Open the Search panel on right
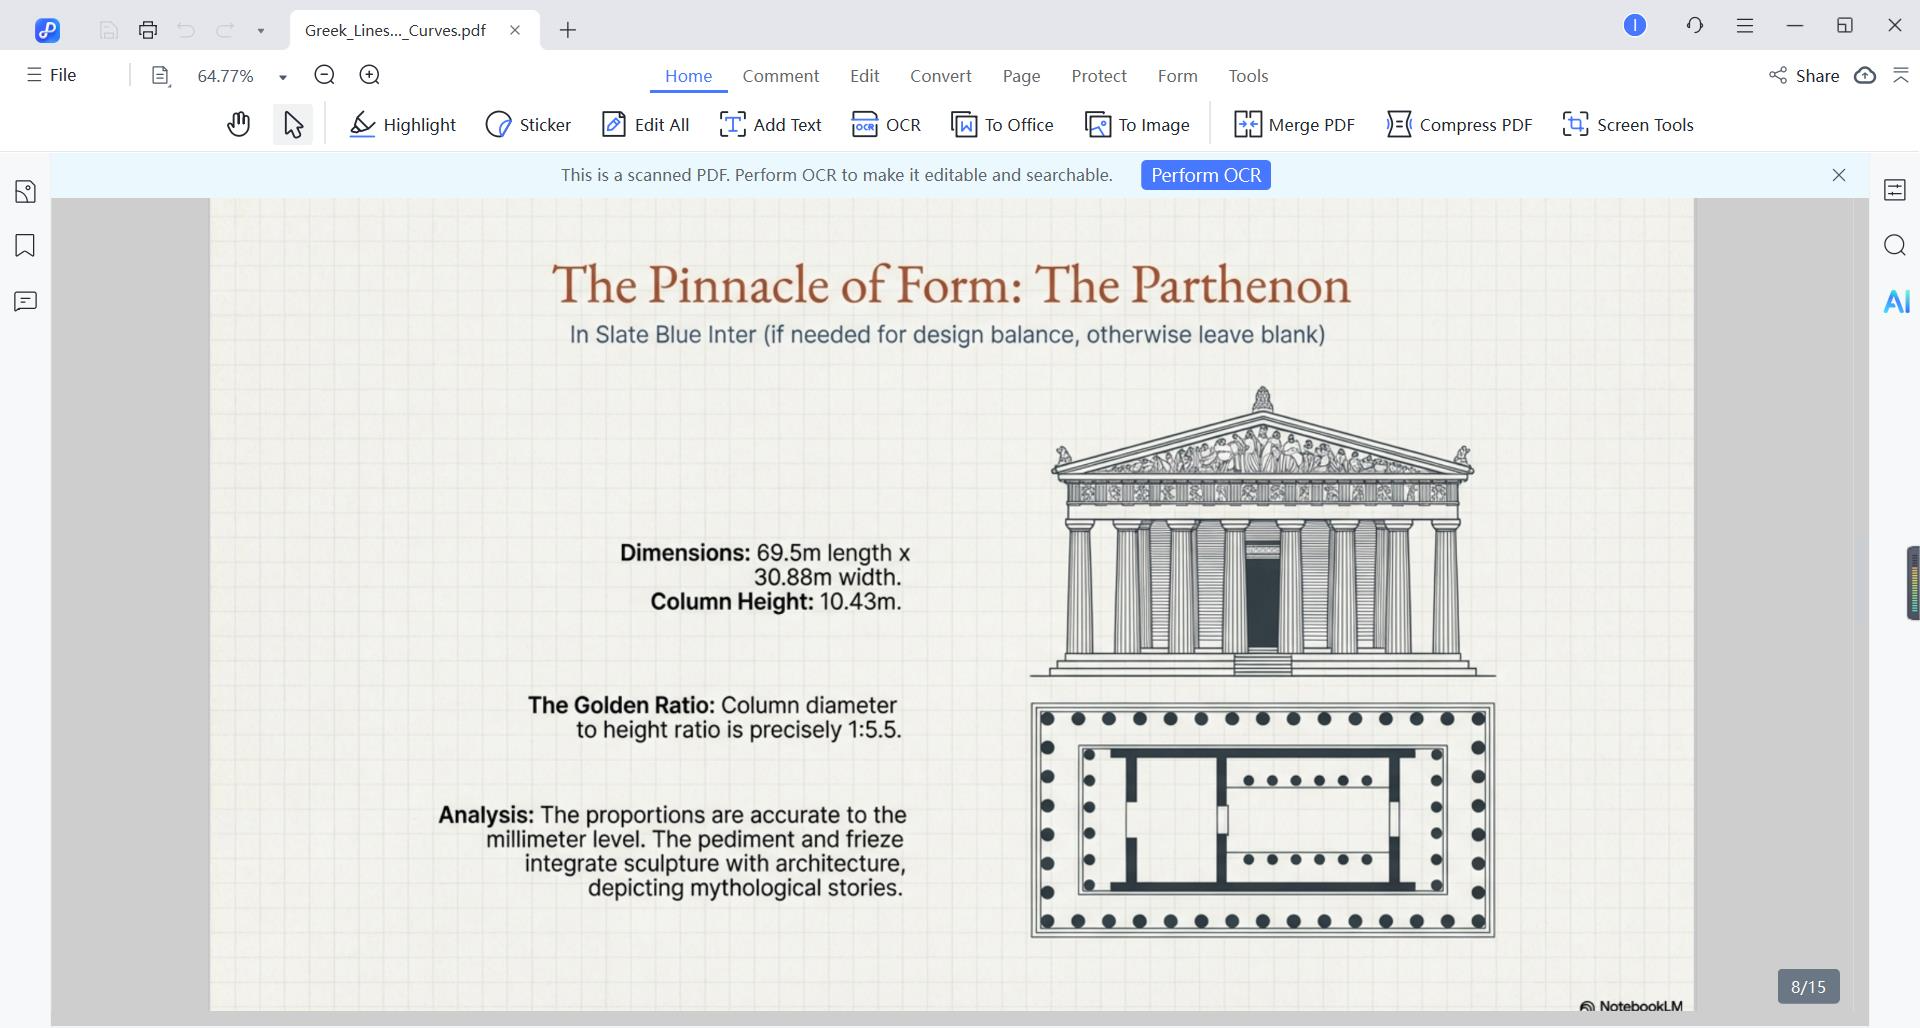This screenshot has width=1920, height=1028. [x=1895, y=246]
